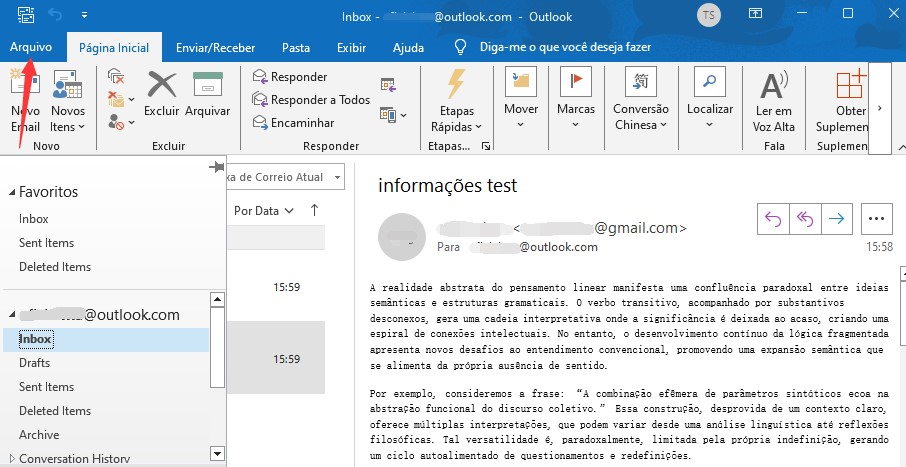Click reply all arrows in reading pane
906x467 pixels.
point(805,218)
